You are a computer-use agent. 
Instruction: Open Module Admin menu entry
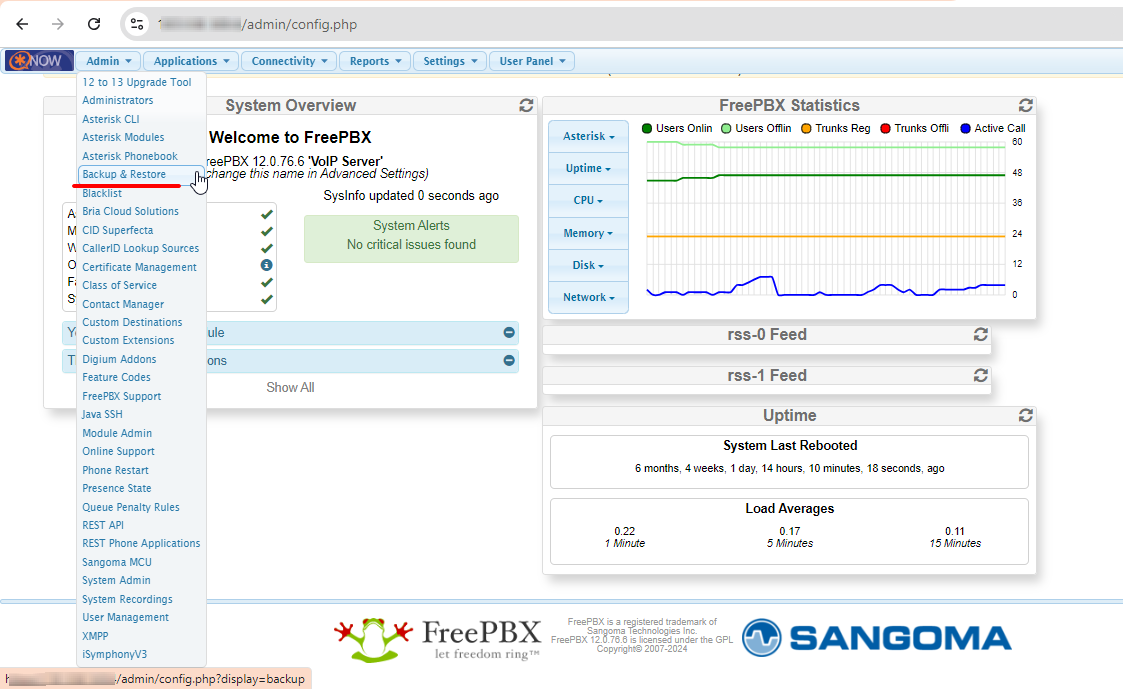117,433
